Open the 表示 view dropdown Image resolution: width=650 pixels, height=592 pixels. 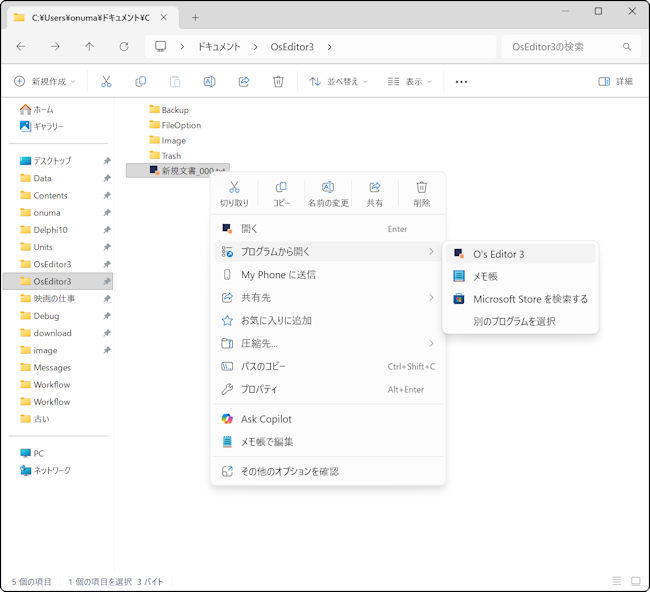(410, 82)
